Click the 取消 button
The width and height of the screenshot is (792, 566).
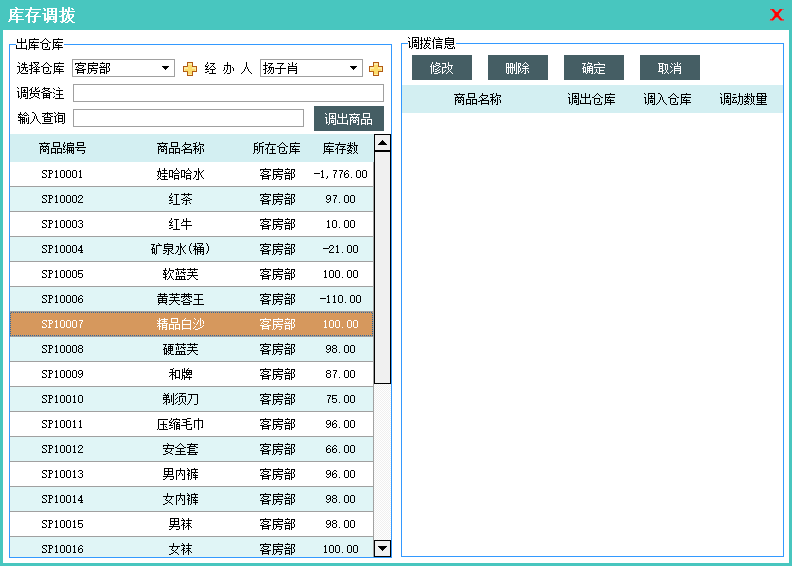point(669,68)
